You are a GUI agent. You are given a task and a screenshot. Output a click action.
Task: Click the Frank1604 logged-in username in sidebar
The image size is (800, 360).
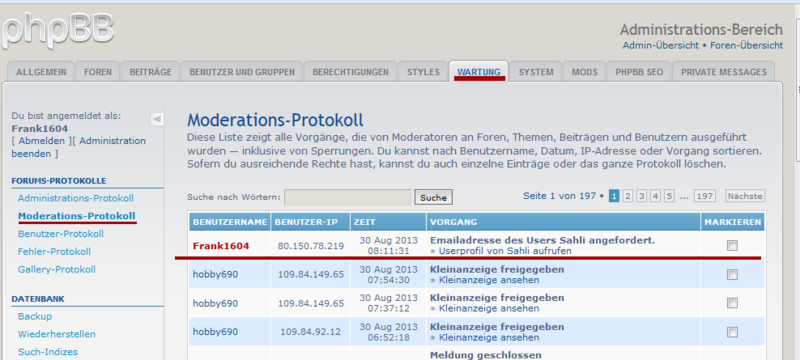40,128
